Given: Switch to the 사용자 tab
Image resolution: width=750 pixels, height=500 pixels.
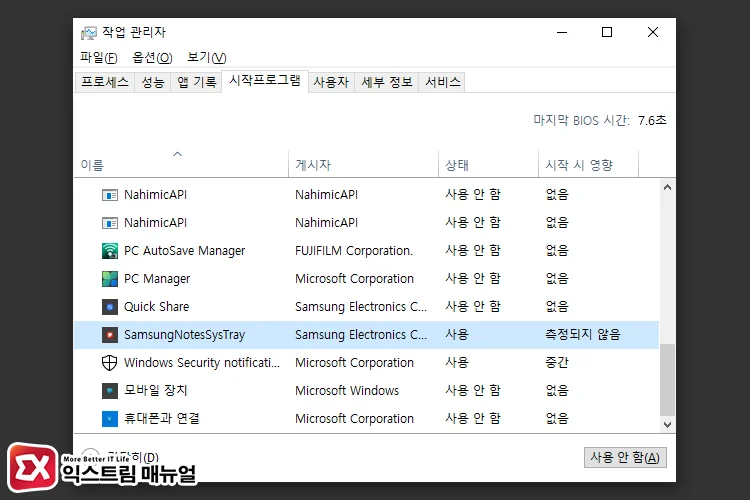Looking at the screenshot, I should point(331,82).
